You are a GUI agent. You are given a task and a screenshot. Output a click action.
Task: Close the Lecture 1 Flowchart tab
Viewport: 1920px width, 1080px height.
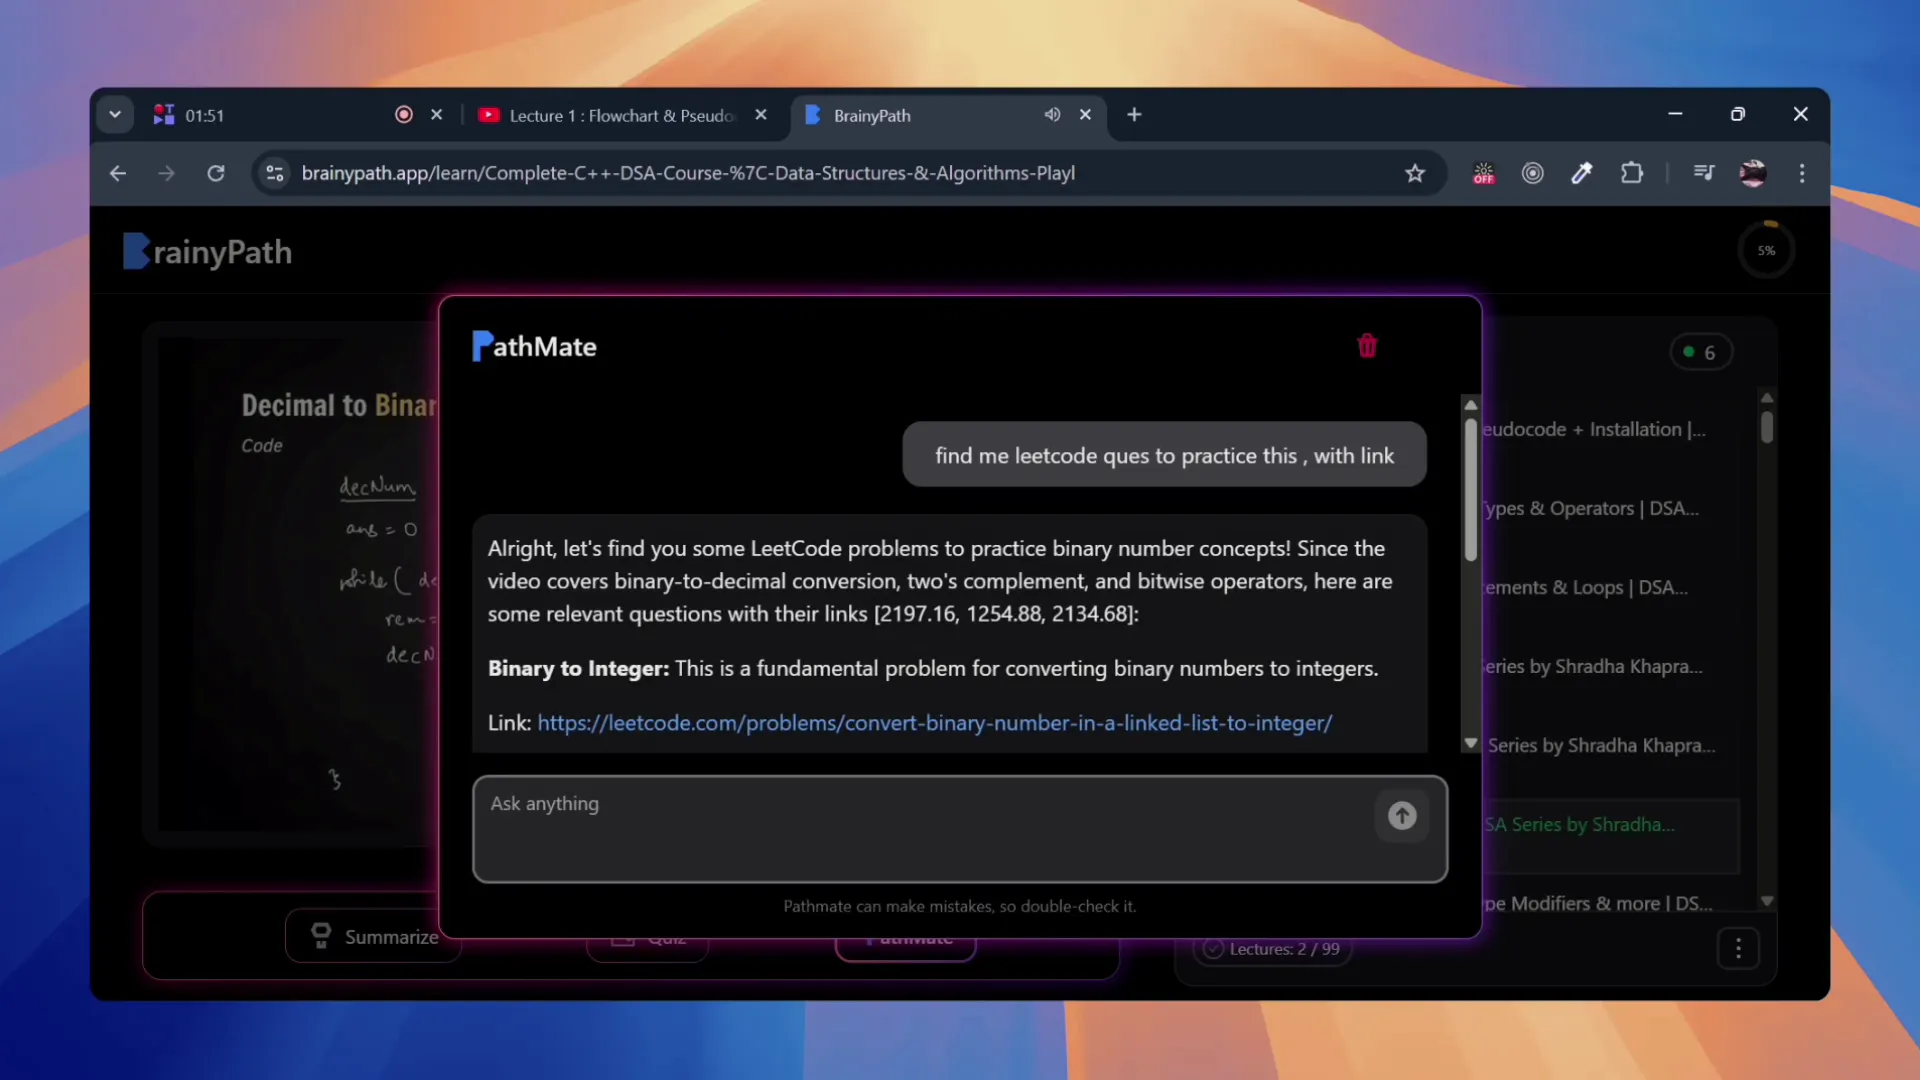point(761,115)
